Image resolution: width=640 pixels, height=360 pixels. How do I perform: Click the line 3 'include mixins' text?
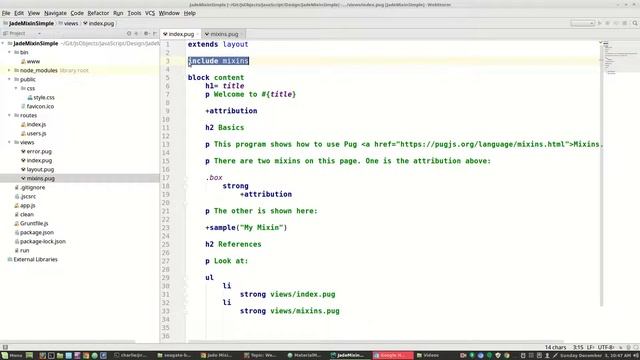coord(218,61)
